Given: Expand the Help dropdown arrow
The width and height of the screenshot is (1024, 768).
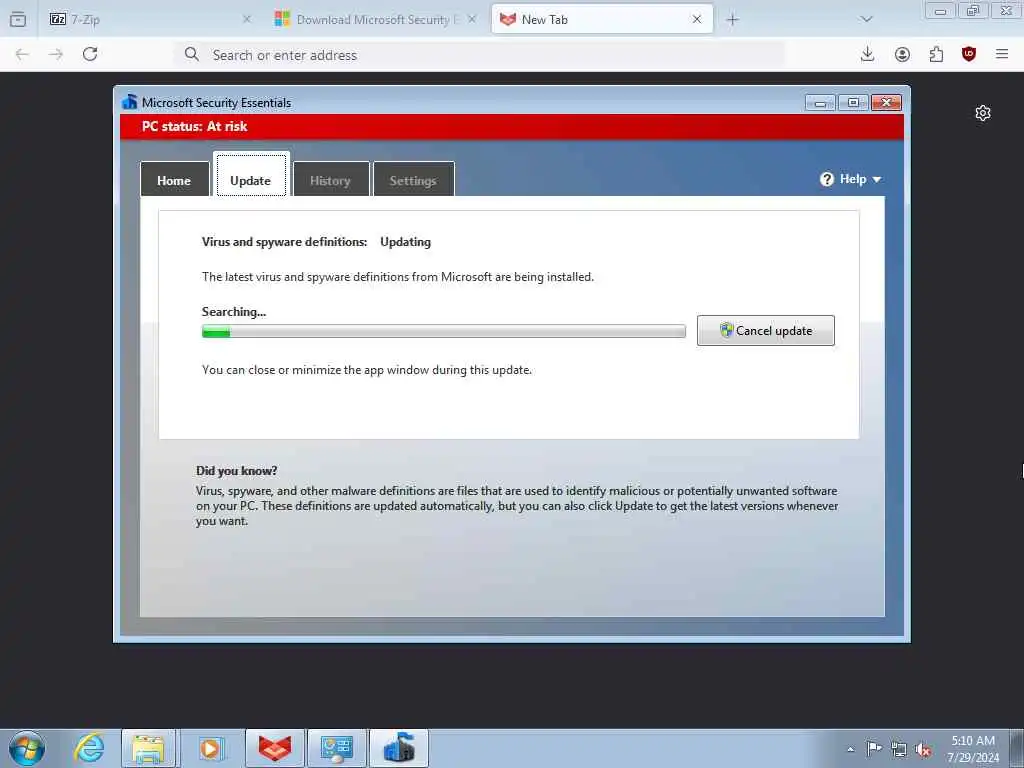Looking at the screenshot, I should click(x=876, y=180).
